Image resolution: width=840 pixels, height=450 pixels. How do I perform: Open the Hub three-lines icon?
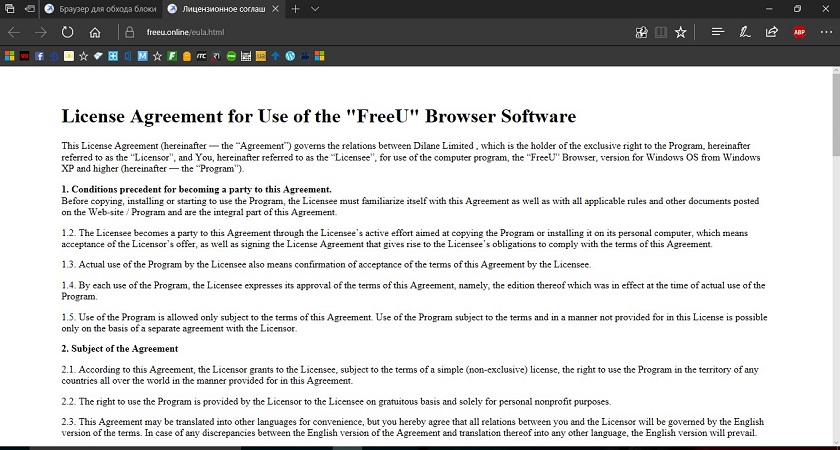pyautogui.click(x=718, y=32)
